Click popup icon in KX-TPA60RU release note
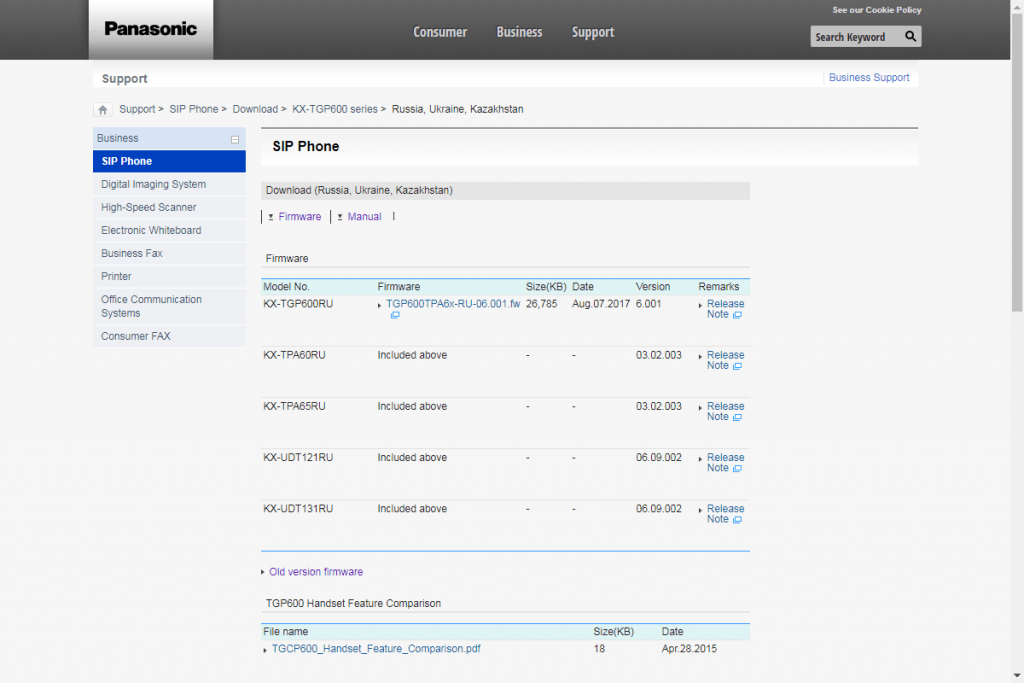The height and width of the screenshot is (683, 1024). tap(737, 366)
